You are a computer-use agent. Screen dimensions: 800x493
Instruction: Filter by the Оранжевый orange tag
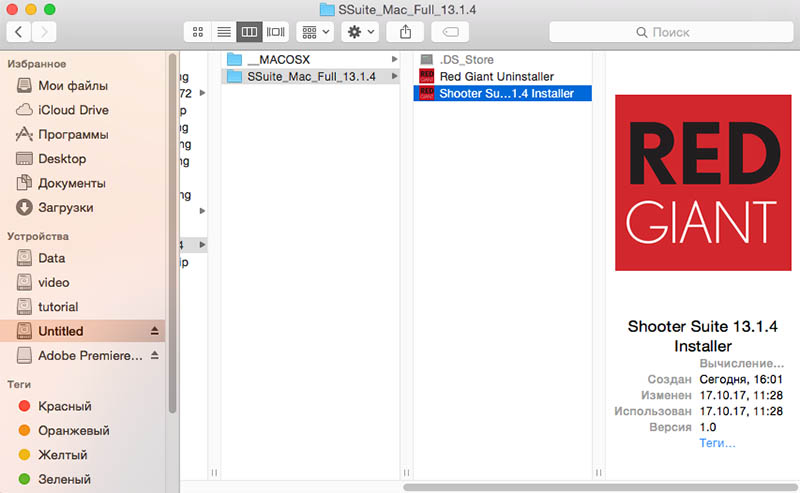pos(83,430)
